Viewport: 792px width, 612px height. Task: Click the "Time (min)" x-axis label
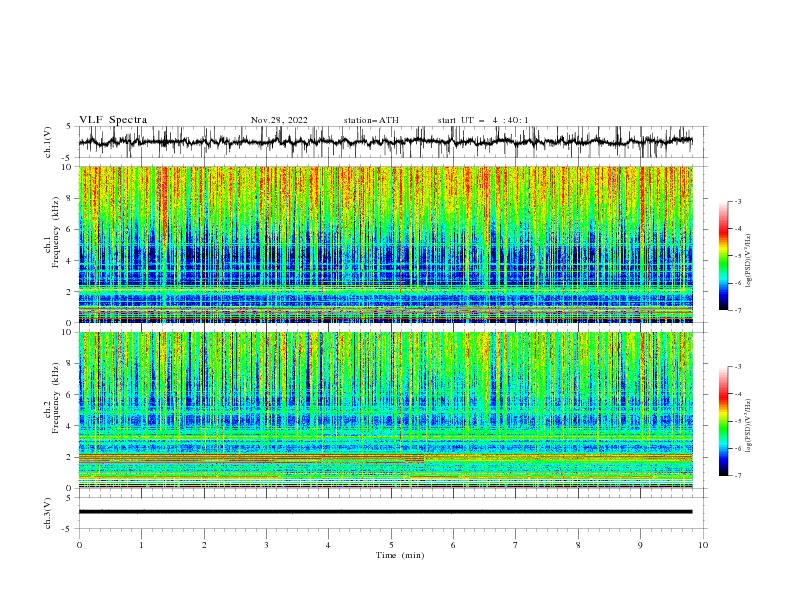coord(400,555)
